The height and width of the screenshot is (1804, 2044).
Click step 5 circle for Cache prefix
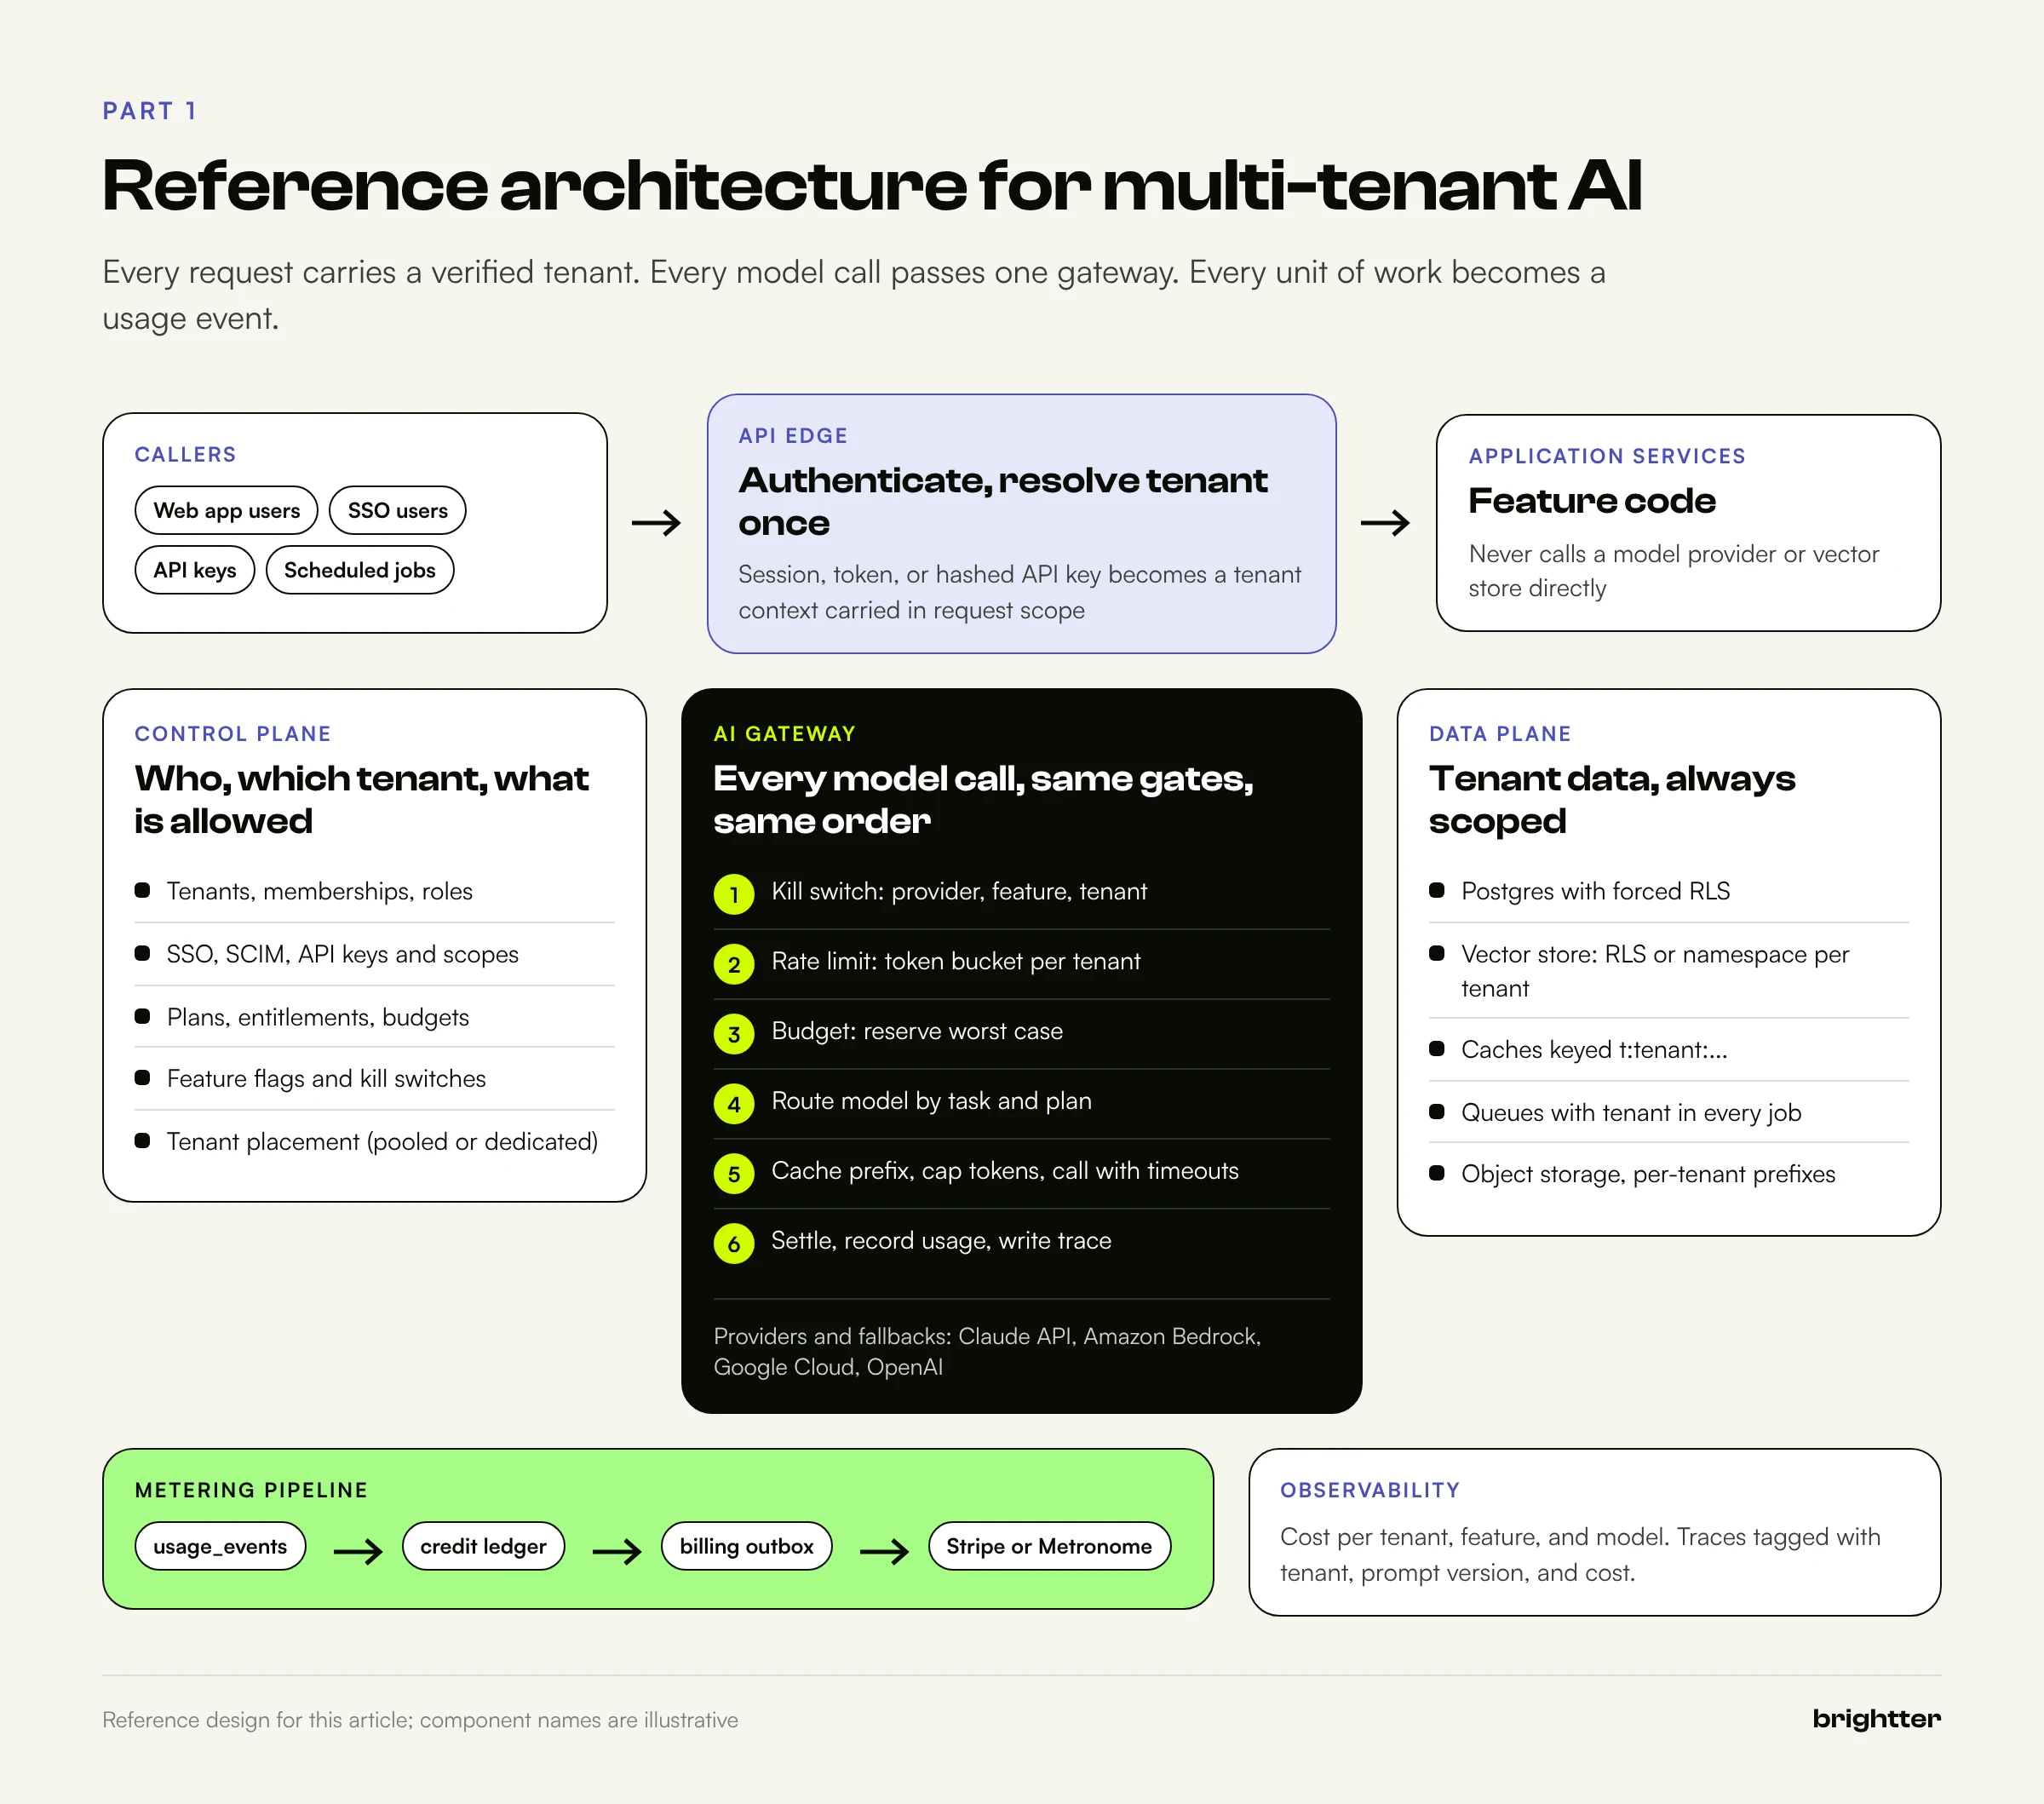click(x=734, y=1174)
